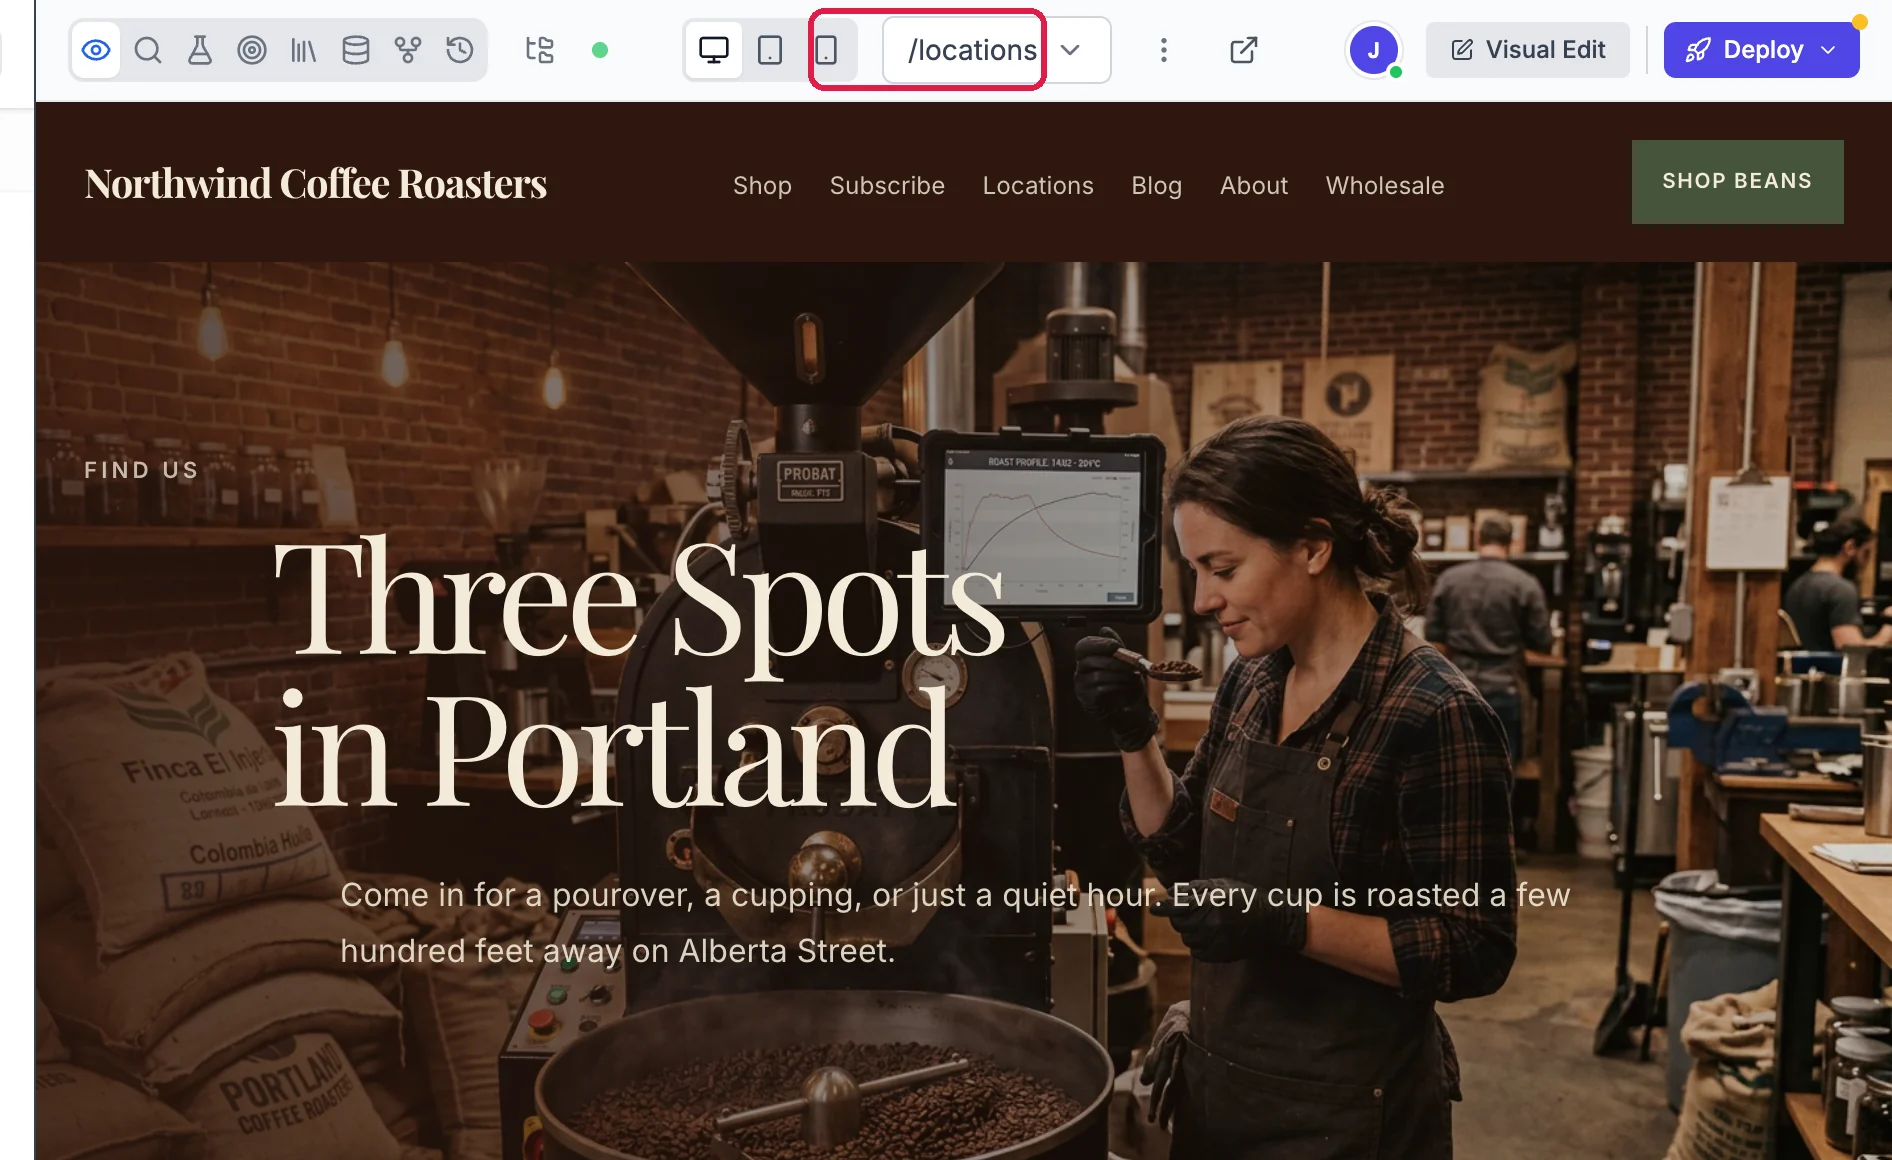
Task: Expand the Deploy dropdown arrow
Action: coord(1829,50)
